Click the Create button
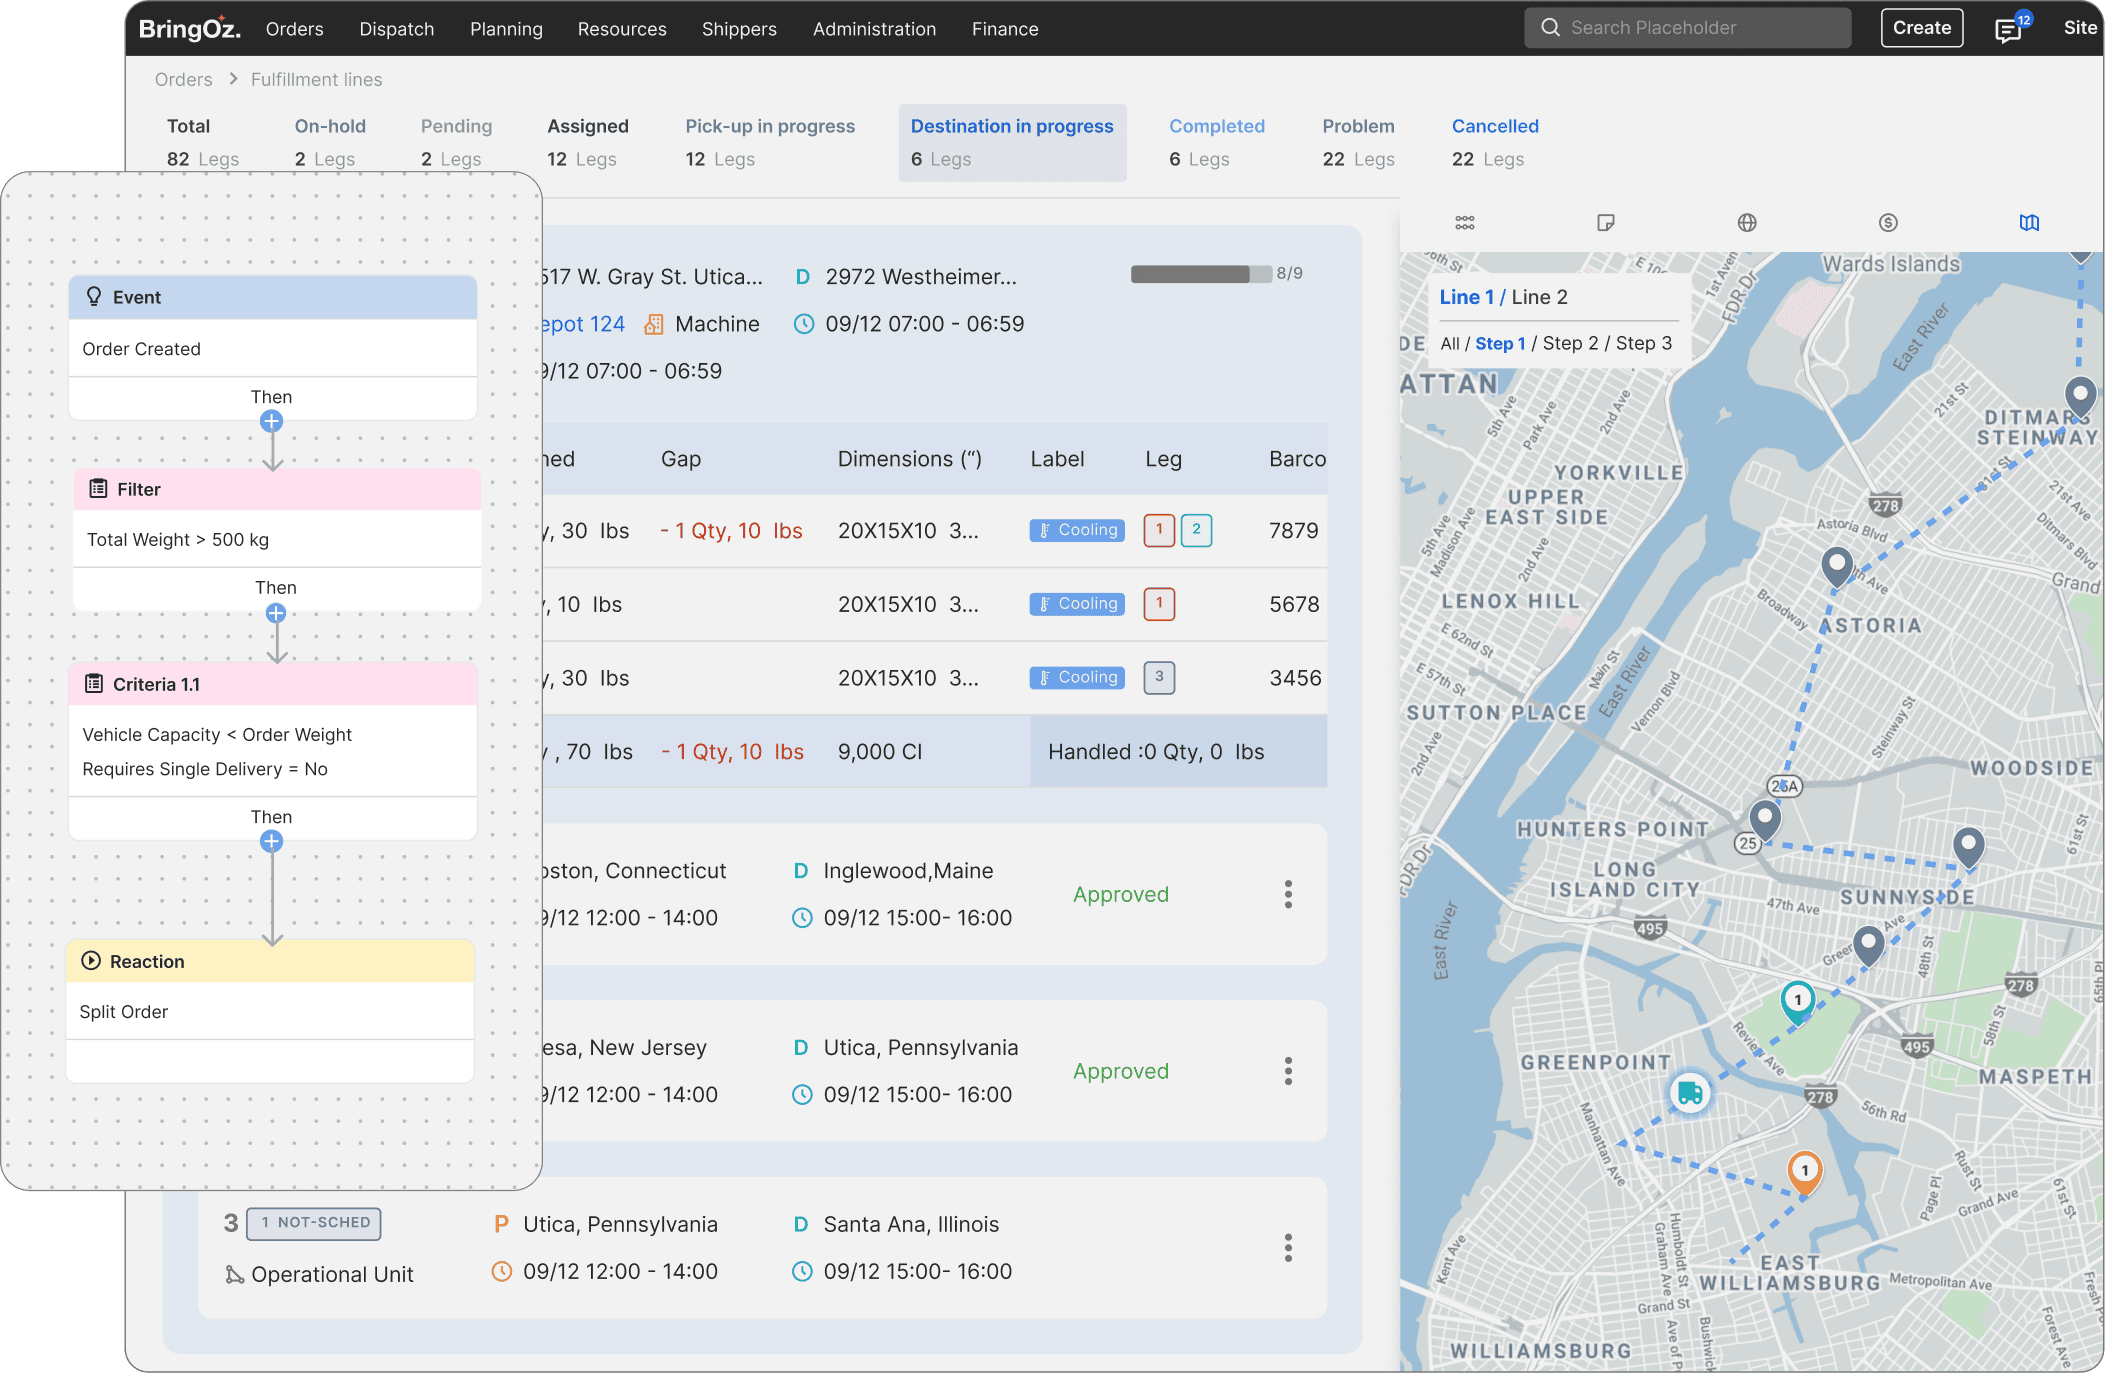This screenshot has height=1373, width=2105. point(1922,28)
